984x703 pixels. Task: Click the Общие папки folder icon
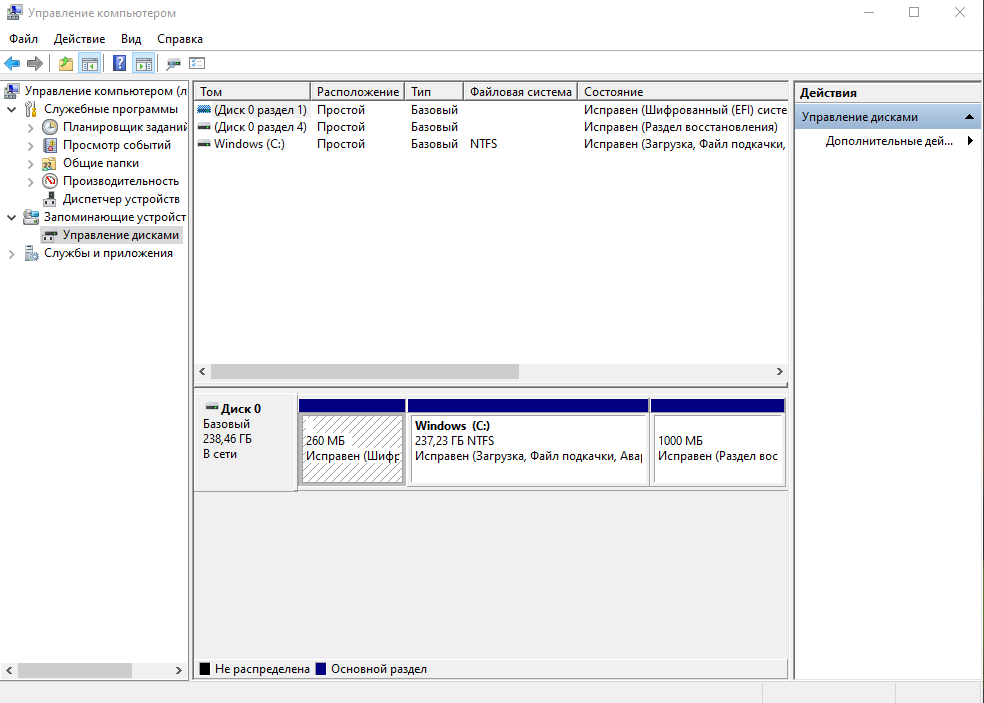(50, 163)
